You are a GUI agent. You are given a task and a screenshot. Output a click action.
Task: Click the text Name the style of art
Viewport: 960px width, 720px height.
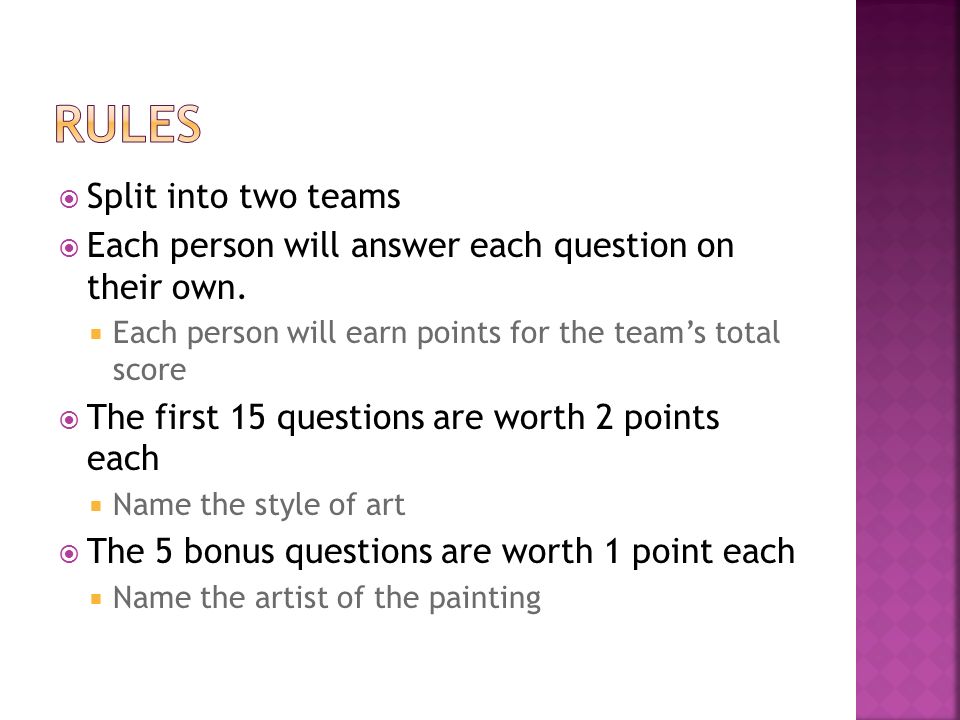click(259, 505)
